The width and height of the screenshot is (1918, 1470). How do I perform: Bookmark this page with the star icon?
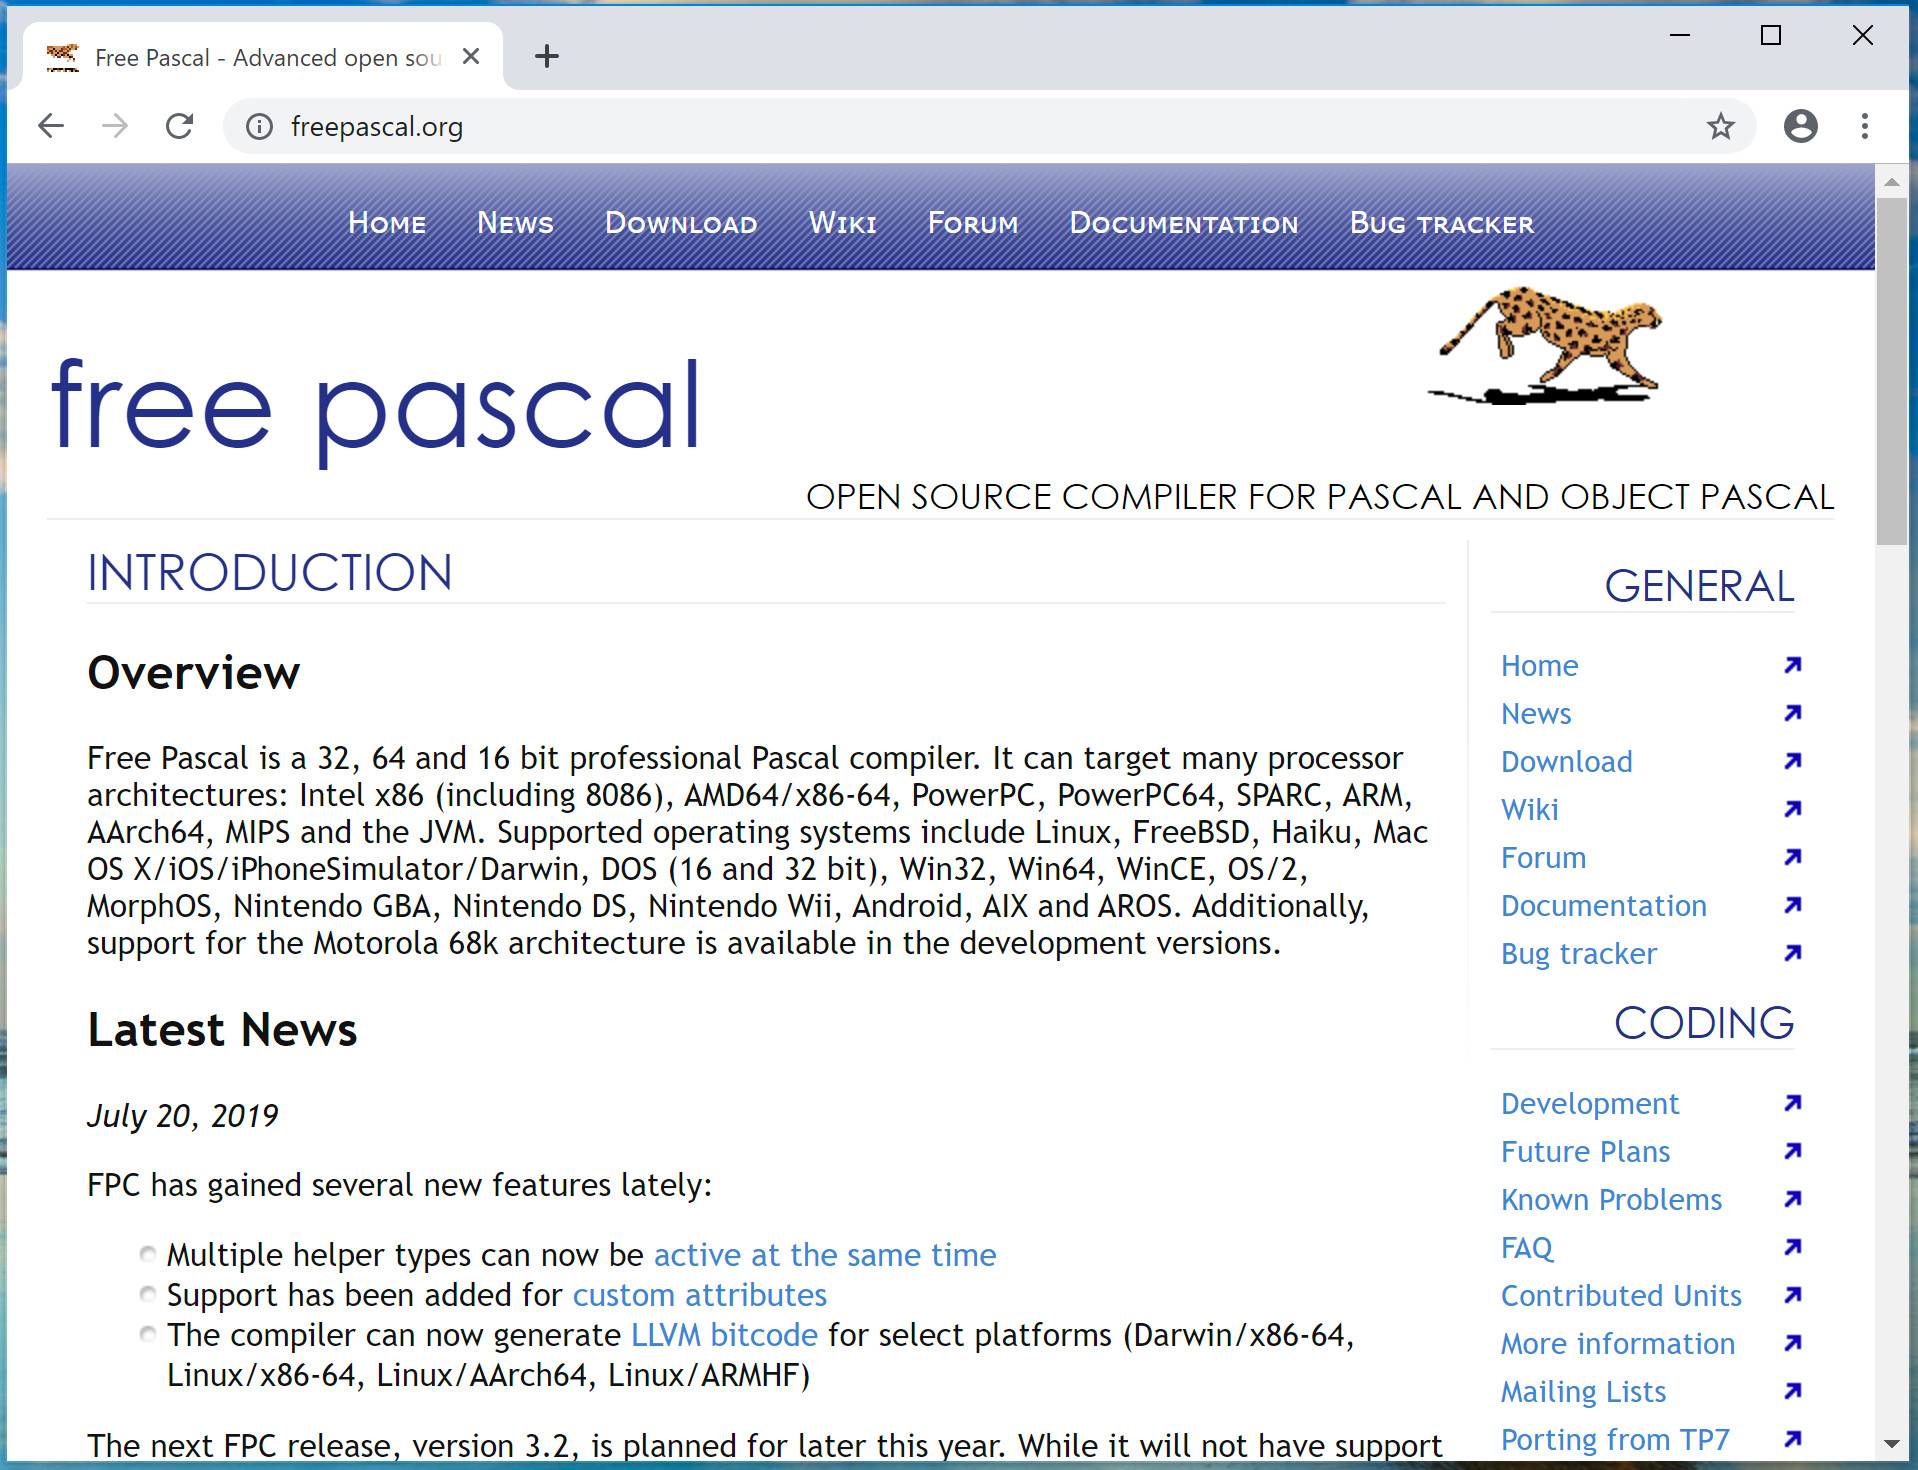pyautogui.click(x=1720, y=126)
